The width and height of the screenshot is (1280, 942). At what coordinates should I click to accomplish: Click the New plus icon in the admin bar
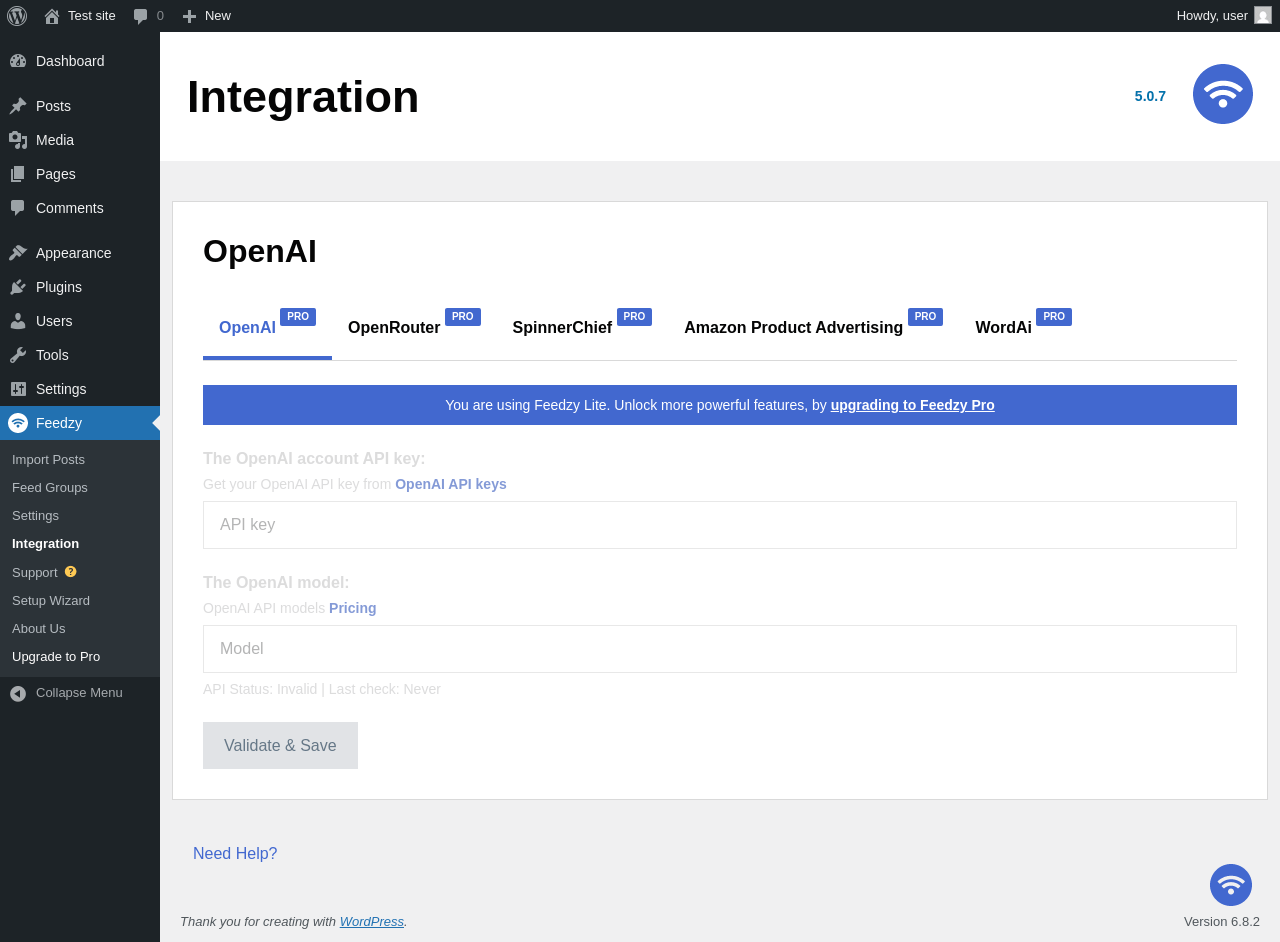pyautogui.click(x=189, y=16)
